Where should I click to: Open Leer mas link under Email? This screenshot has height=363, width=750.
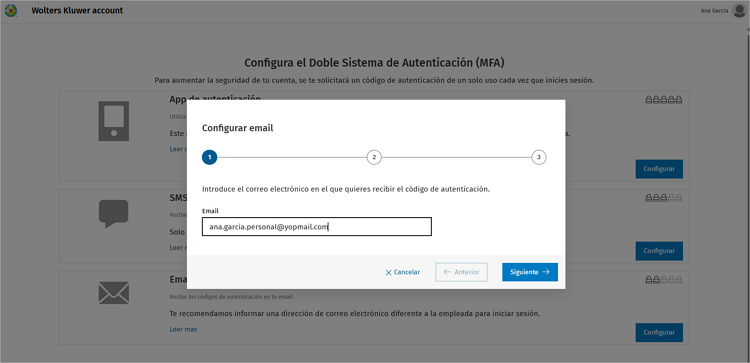coord(183,329)
